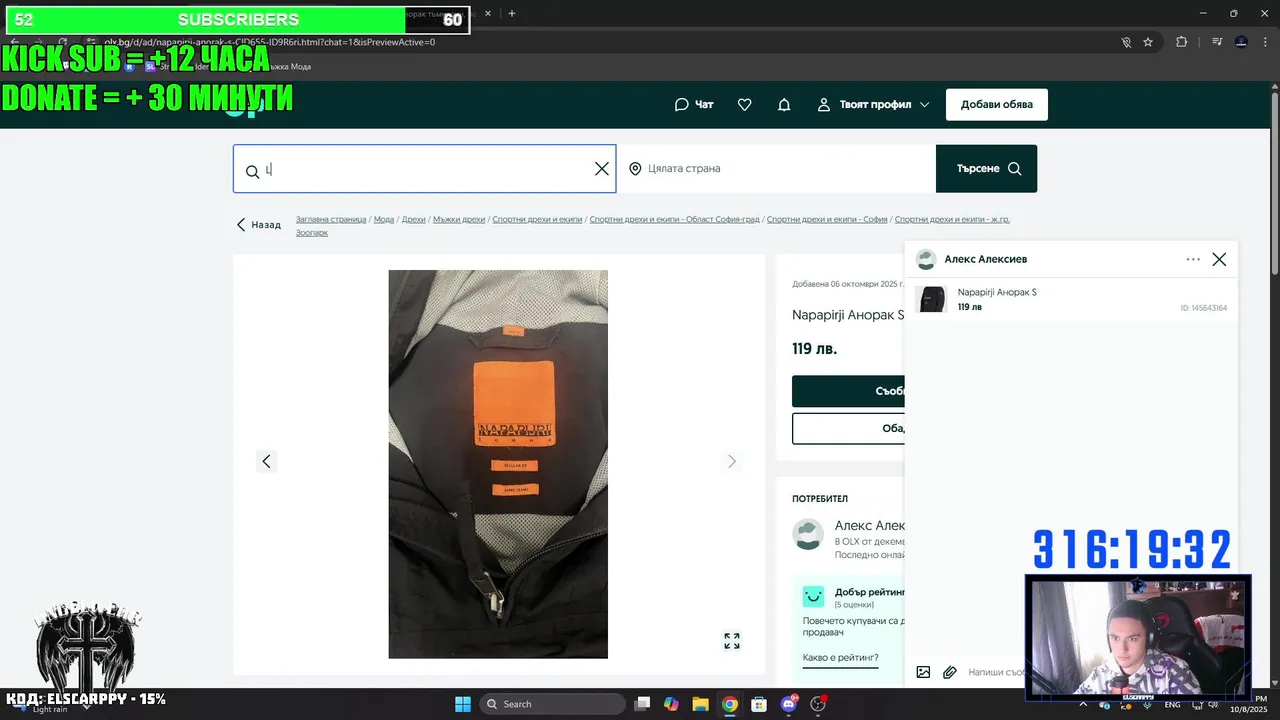Image resolution: width=1280 pixels, height=720 pixels.
Task: Open Дрехи breadcrumb link
Action: (x=414, y=219)
